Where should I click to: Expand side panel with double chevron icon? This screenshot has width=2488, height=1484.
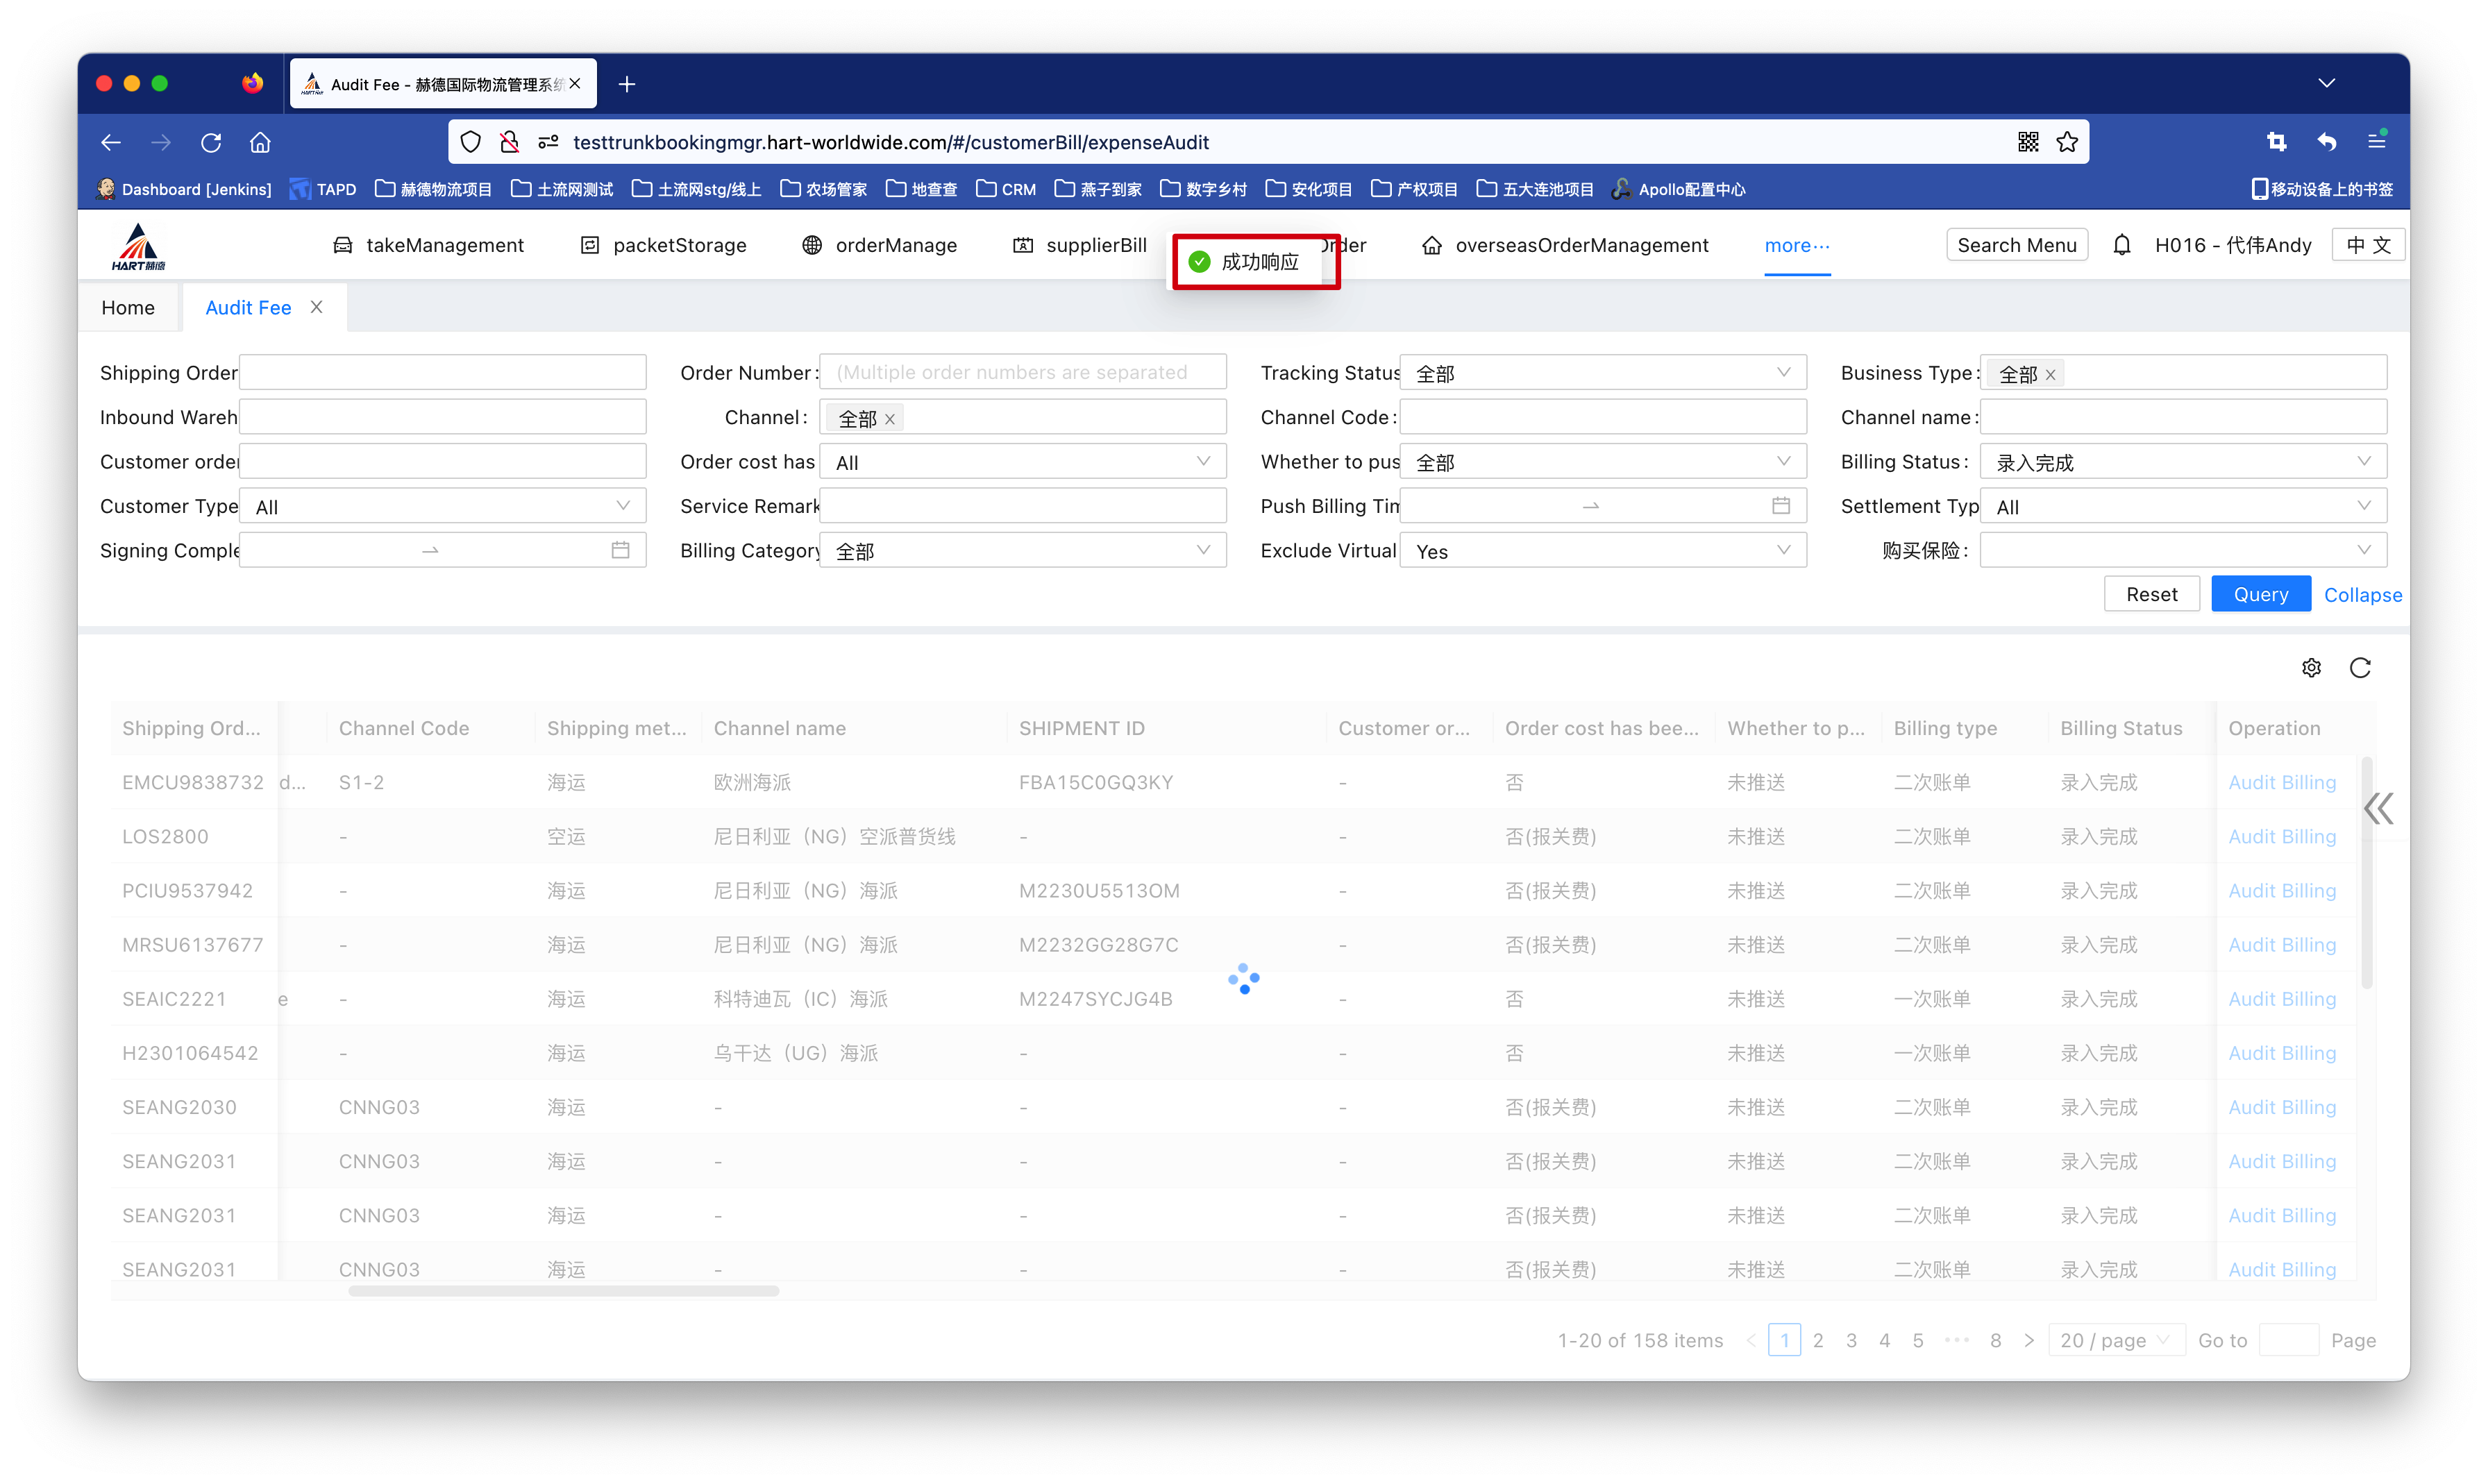click(x=2378, y=808)
